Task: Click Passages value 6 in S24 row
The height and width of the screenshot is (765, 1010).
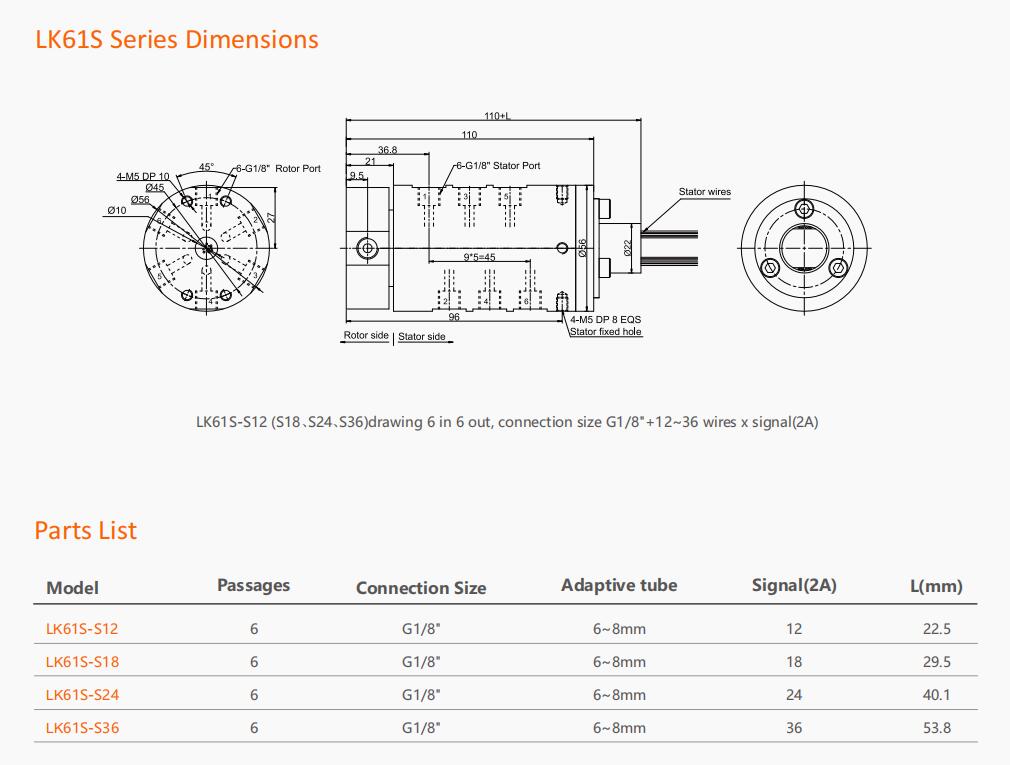Action: point(254,695)
